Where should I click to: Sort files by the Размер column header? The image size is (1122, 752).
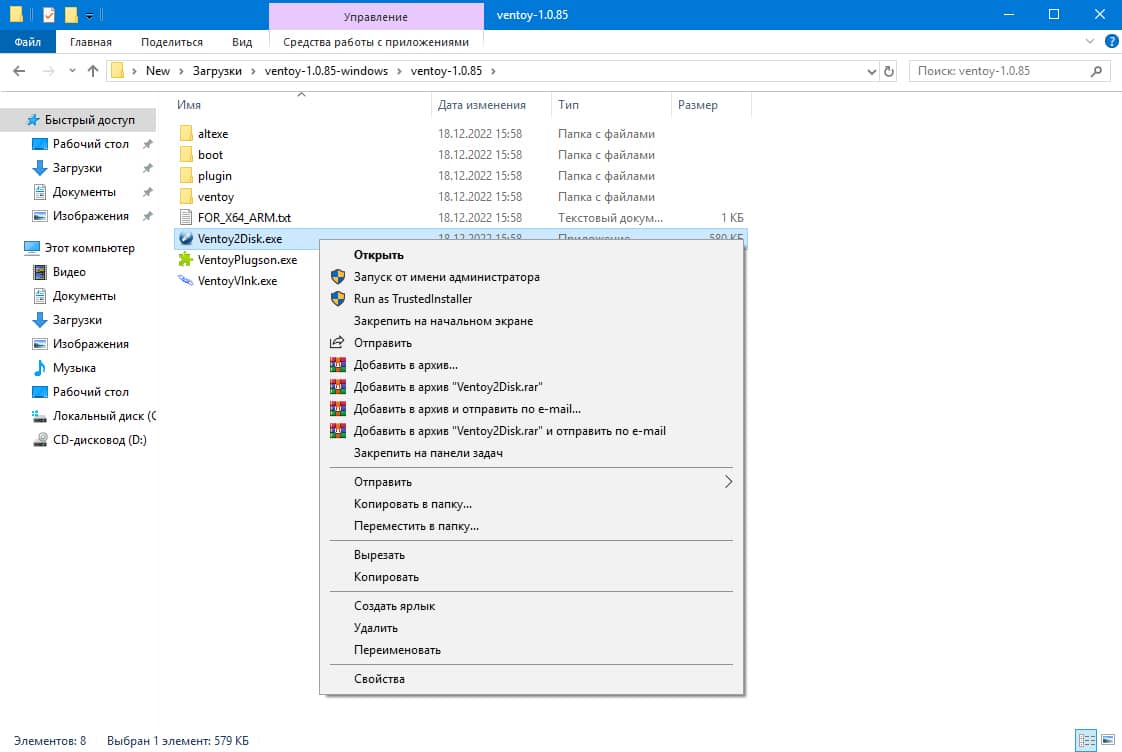click(x=697, y=105)
